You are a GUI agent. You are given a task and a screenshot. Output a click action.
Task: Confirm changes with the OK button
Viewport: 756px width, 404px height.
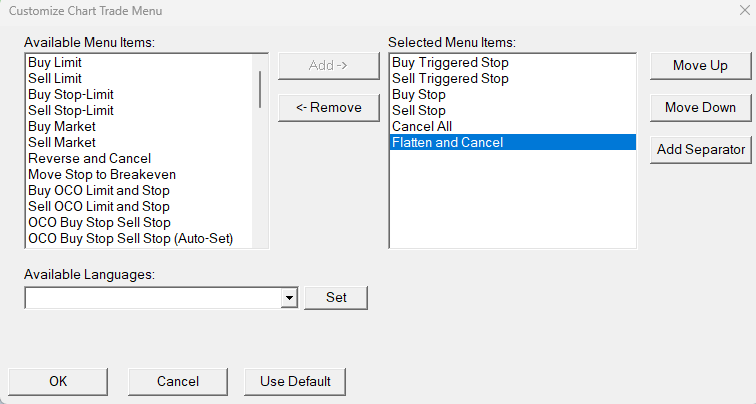tap(58, 381)
